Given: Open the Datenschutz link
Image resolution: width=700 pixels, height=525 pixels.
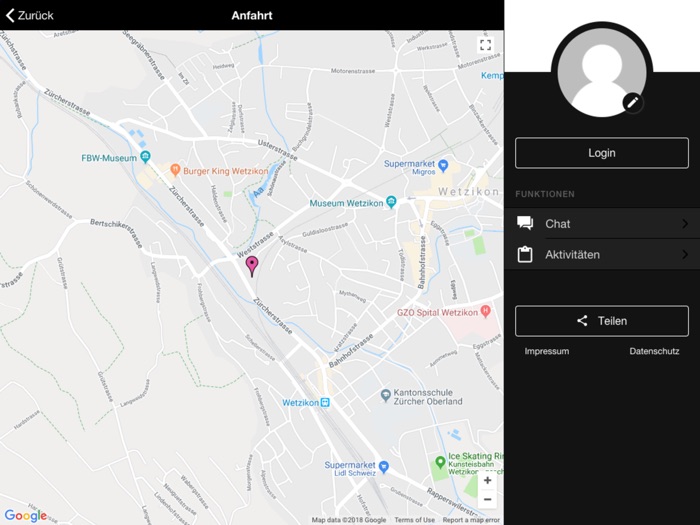Looking at the screenshot, I should coord(654,352).
